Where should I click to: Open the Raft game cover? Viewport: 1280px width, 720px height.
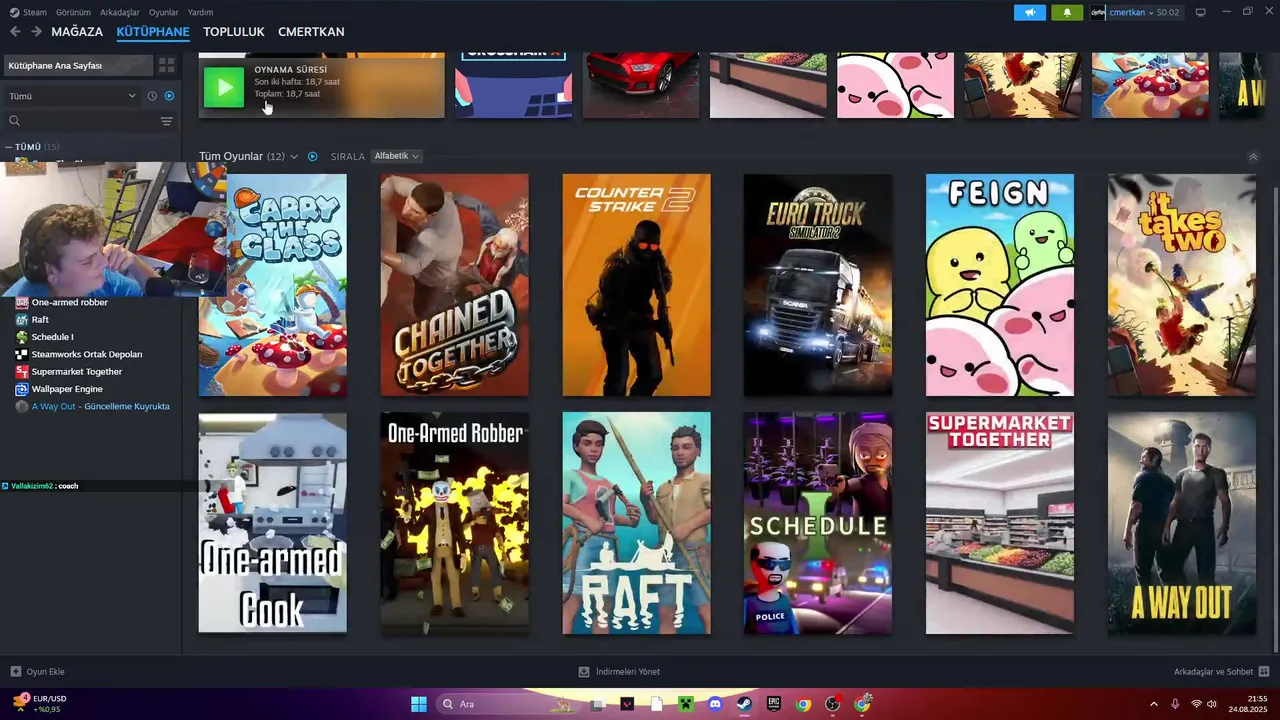click(636, 523)
